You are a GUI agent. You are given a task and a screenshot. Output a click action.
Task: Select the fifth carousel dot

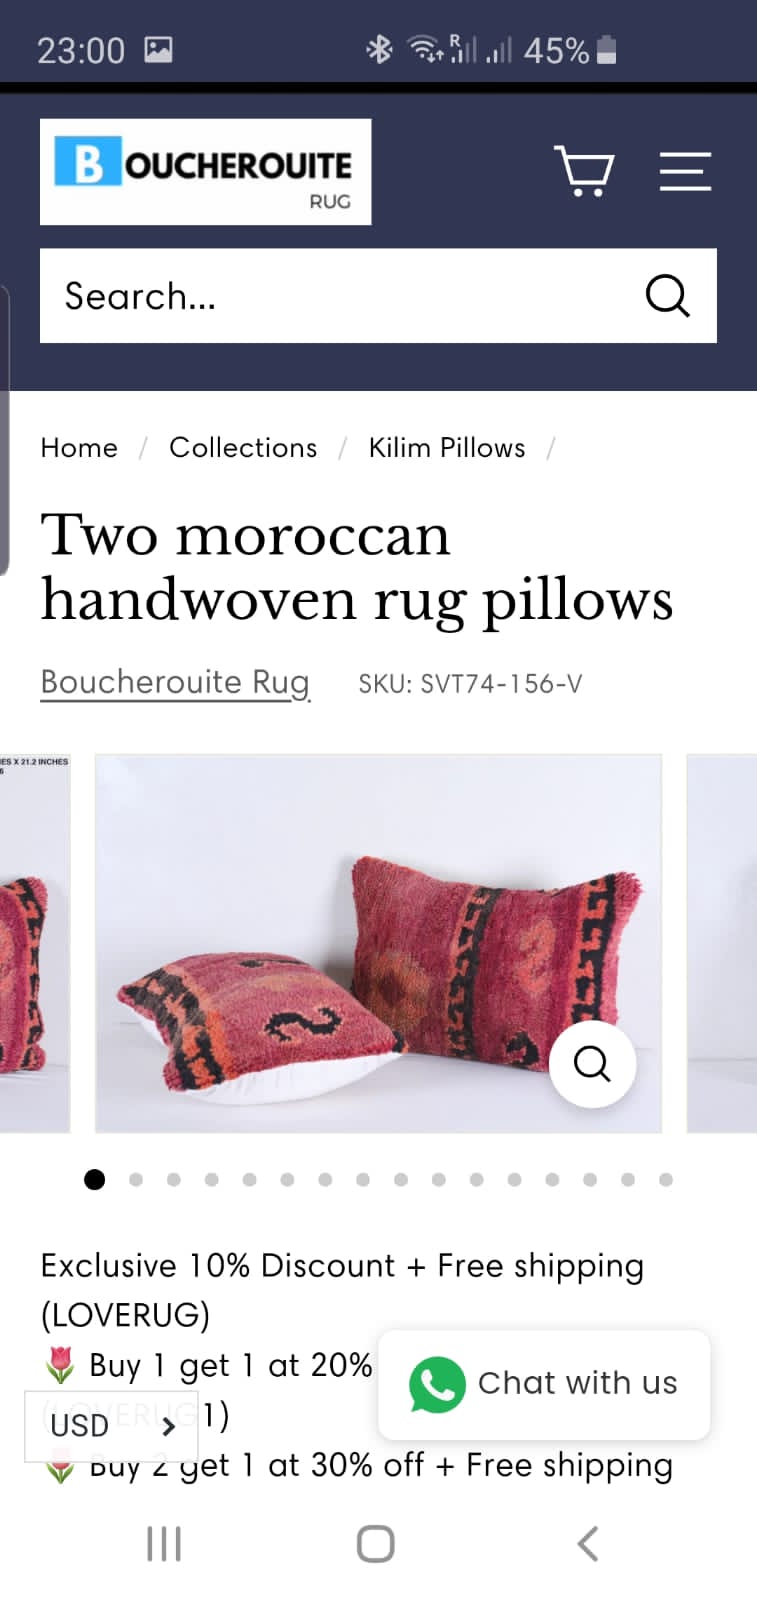point(249,1180)
